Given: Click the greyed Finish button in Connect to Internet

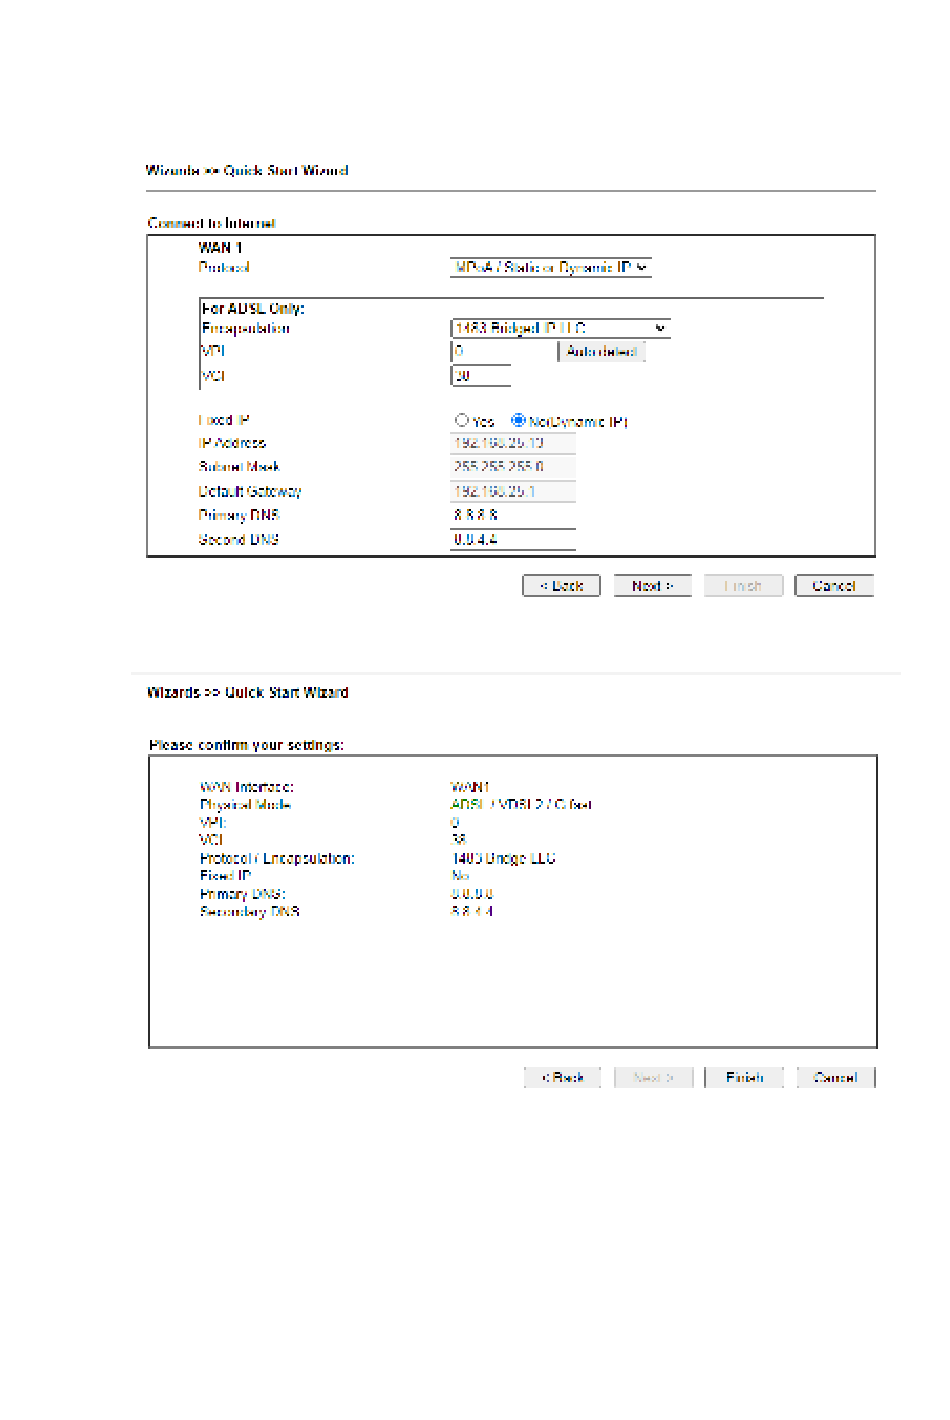Looking at the screenshot, I should click(743, 586).
